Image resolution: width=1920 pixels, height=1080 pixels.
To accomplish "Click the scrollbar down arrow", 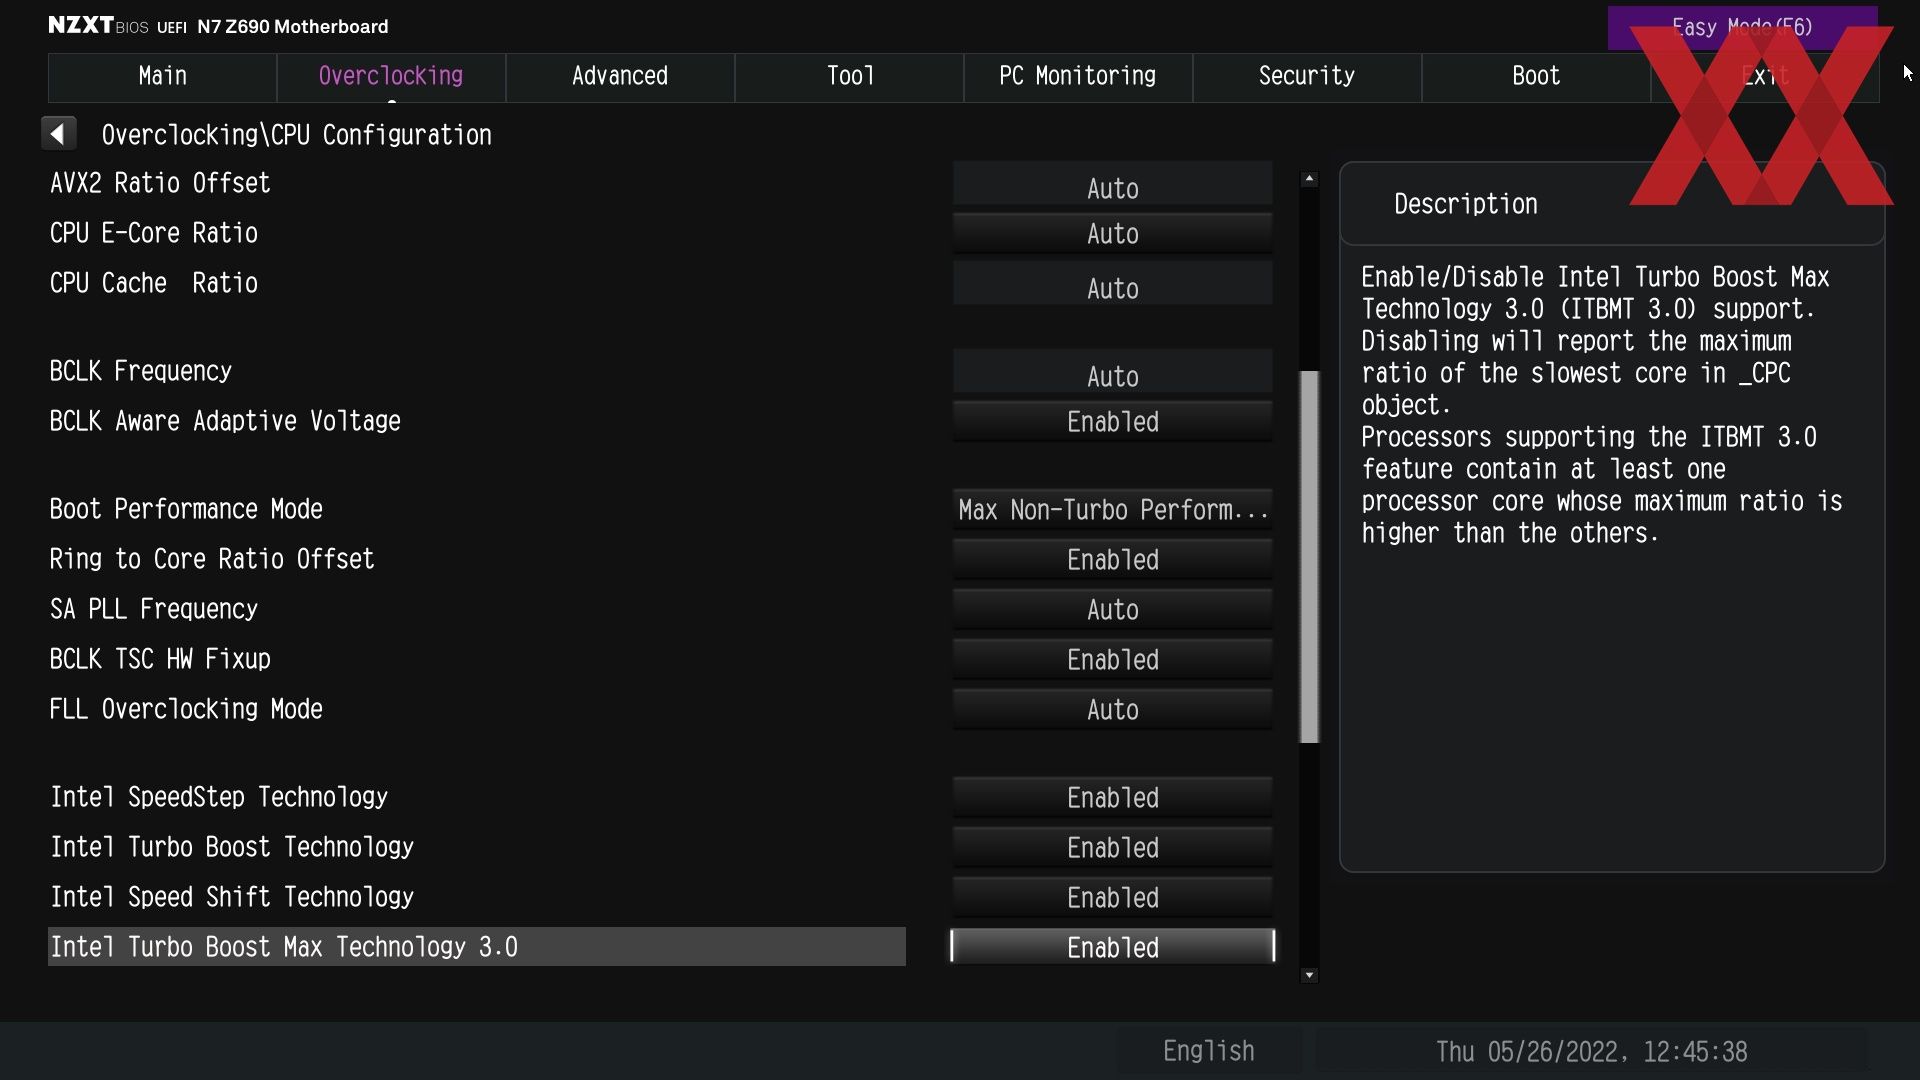I will point(1309,975).
